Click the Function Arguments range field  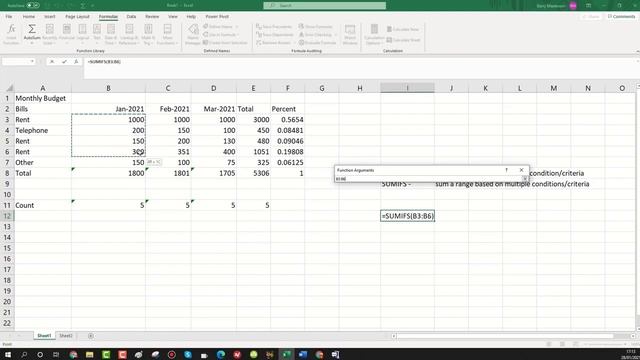pyautogui.click(x=429, y=179)
